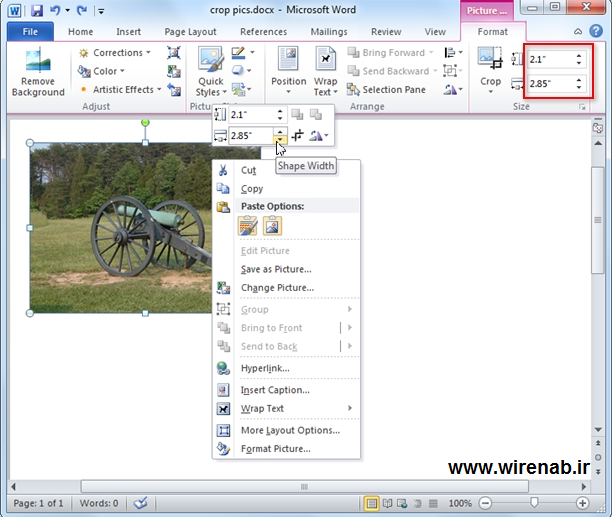Click Save icon in quick access toolbar

click(x=37, y=10)
